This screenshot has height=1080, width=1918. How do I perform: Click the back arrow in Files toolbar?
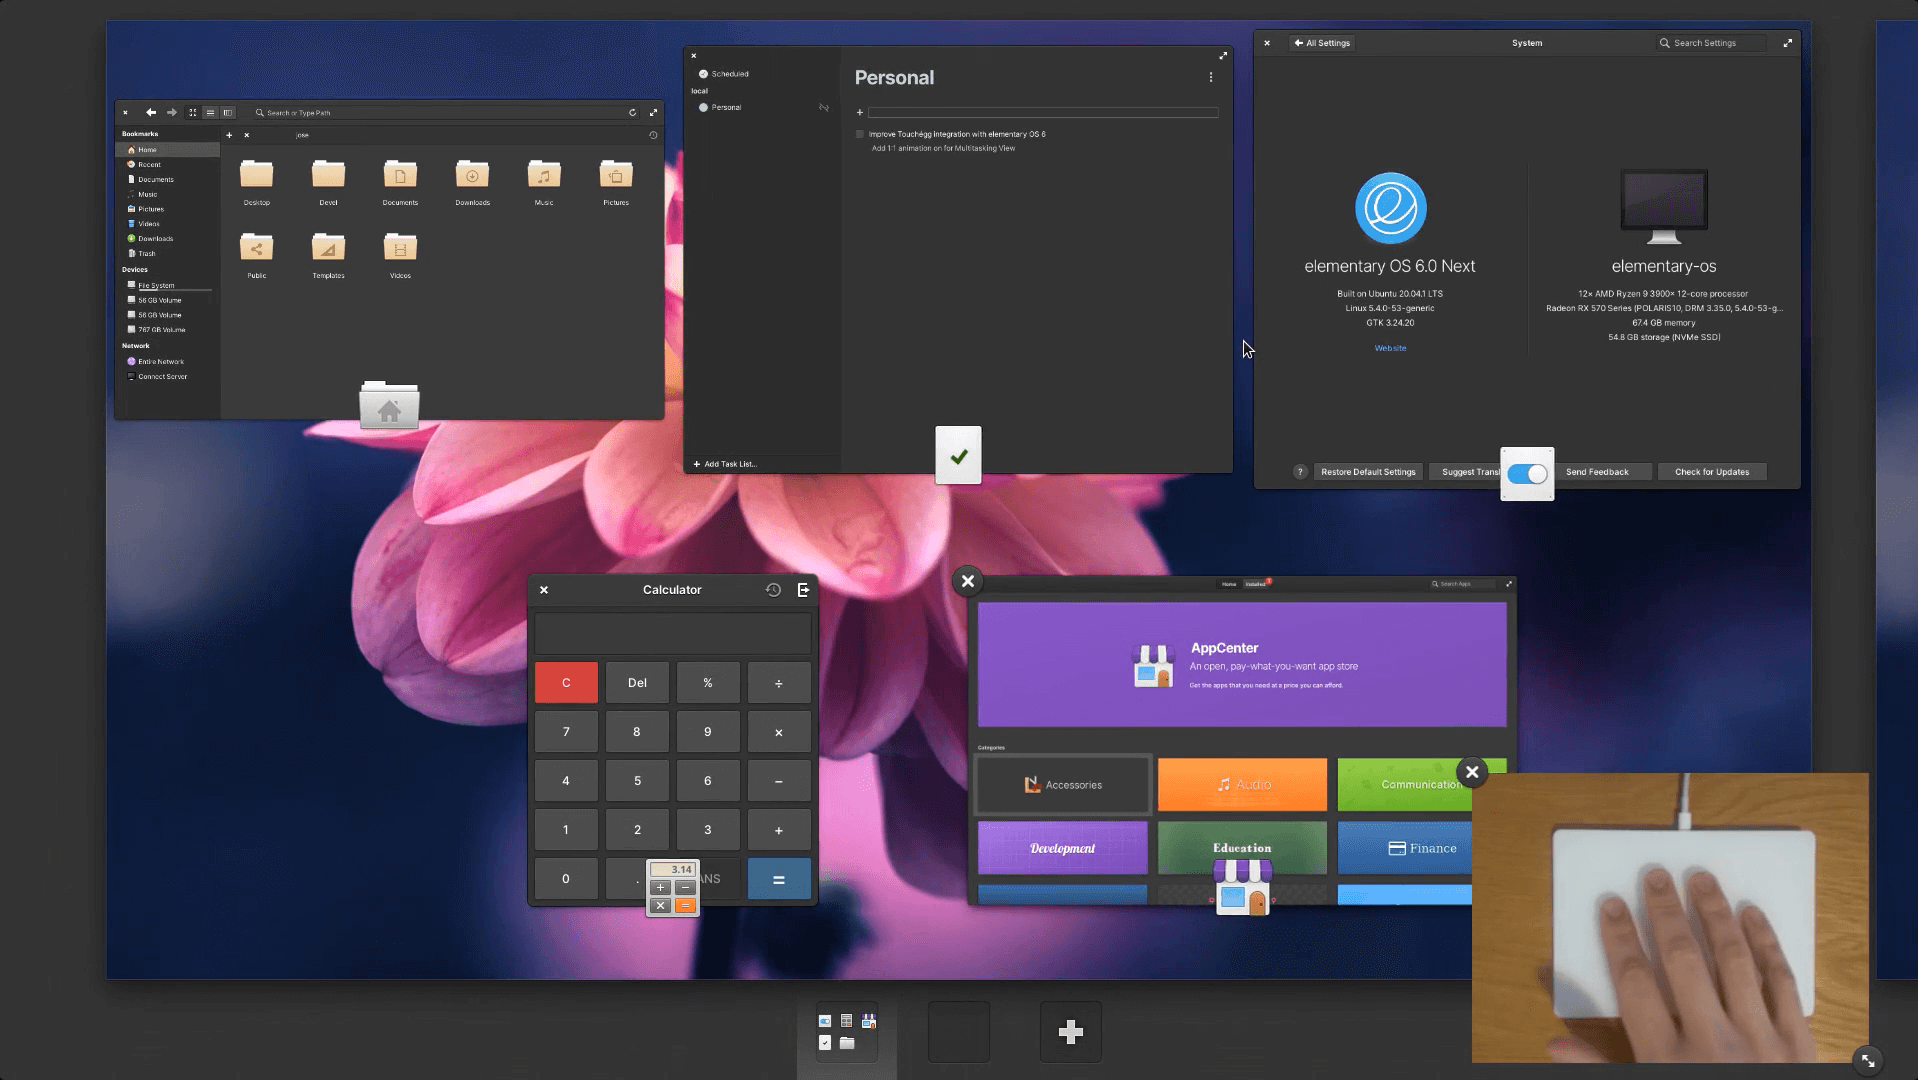pyautogui.click(x=151, y=112)
